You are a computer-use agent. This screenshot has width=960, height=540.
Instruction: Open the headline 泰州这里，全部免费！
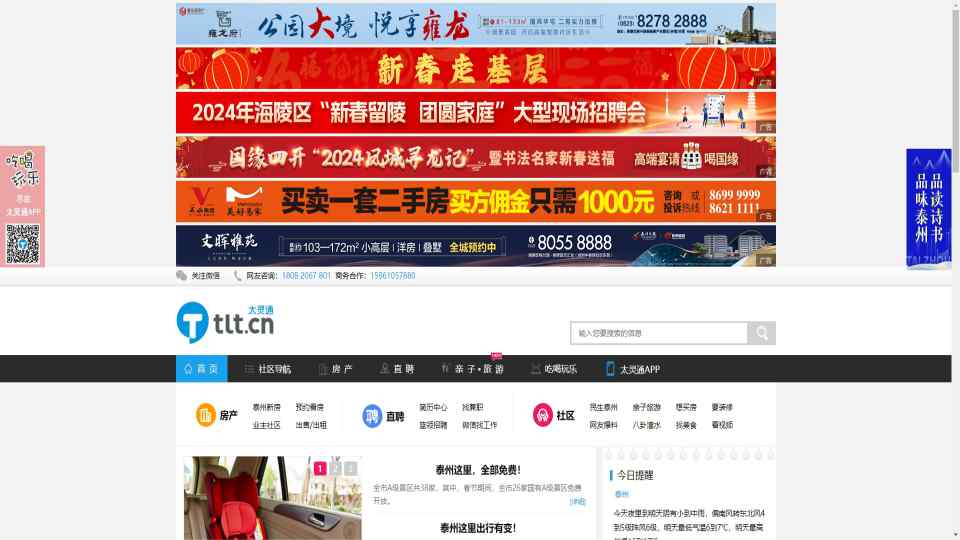478,470
